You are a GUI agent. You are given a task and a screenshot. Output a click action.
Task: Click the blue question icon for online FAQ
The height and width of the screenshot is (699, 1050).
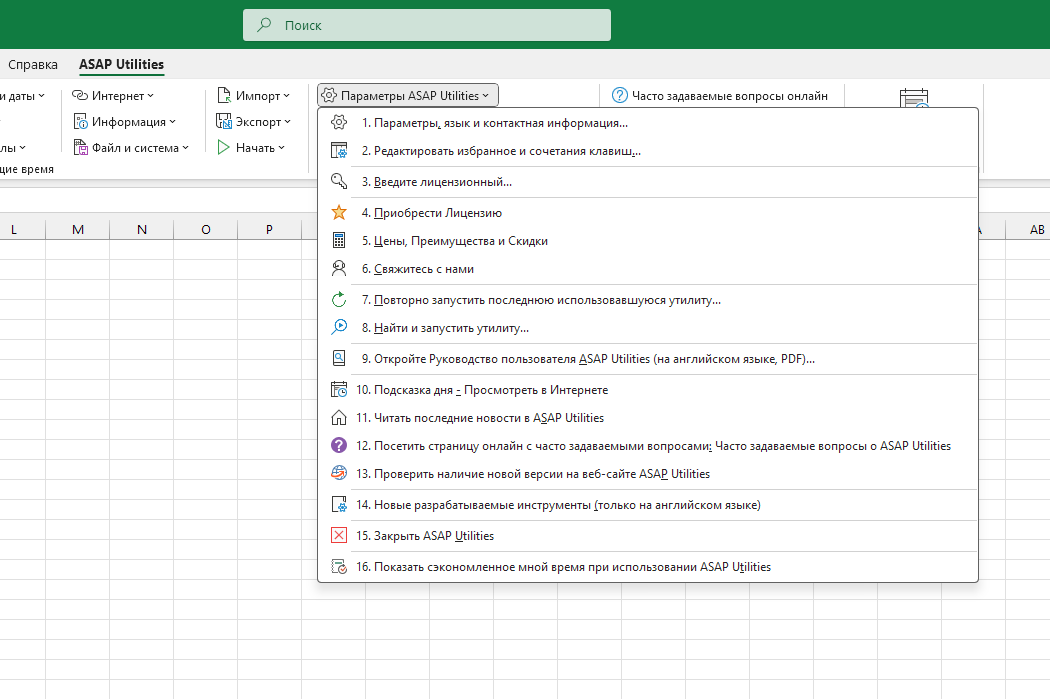coord(620,96)
